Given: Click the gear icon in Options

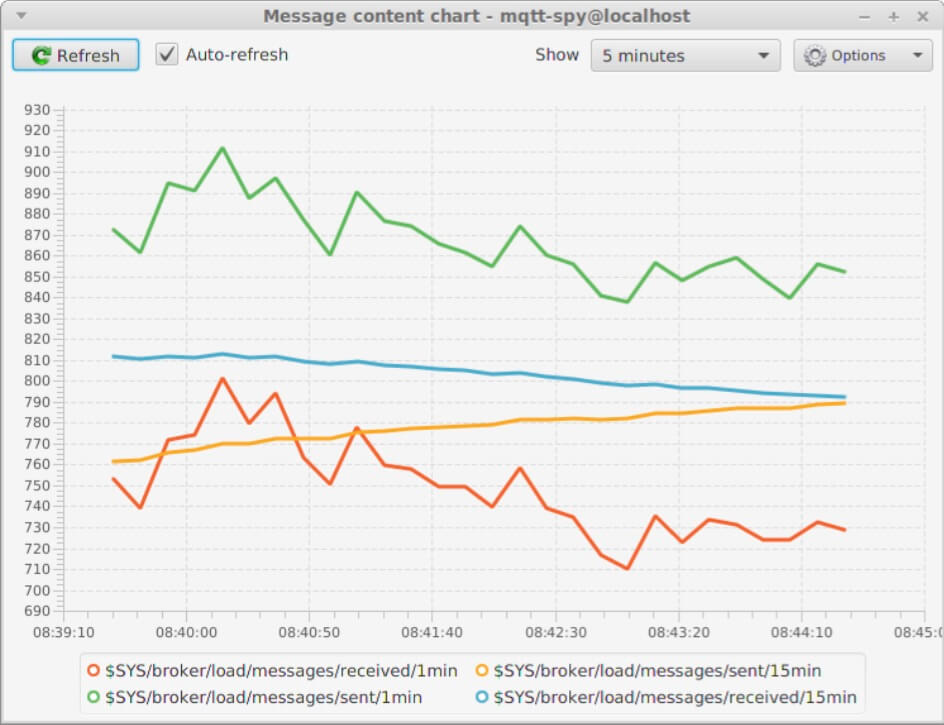Looking at the screenshot, I should pyautogui.click(x=815, y=55).
